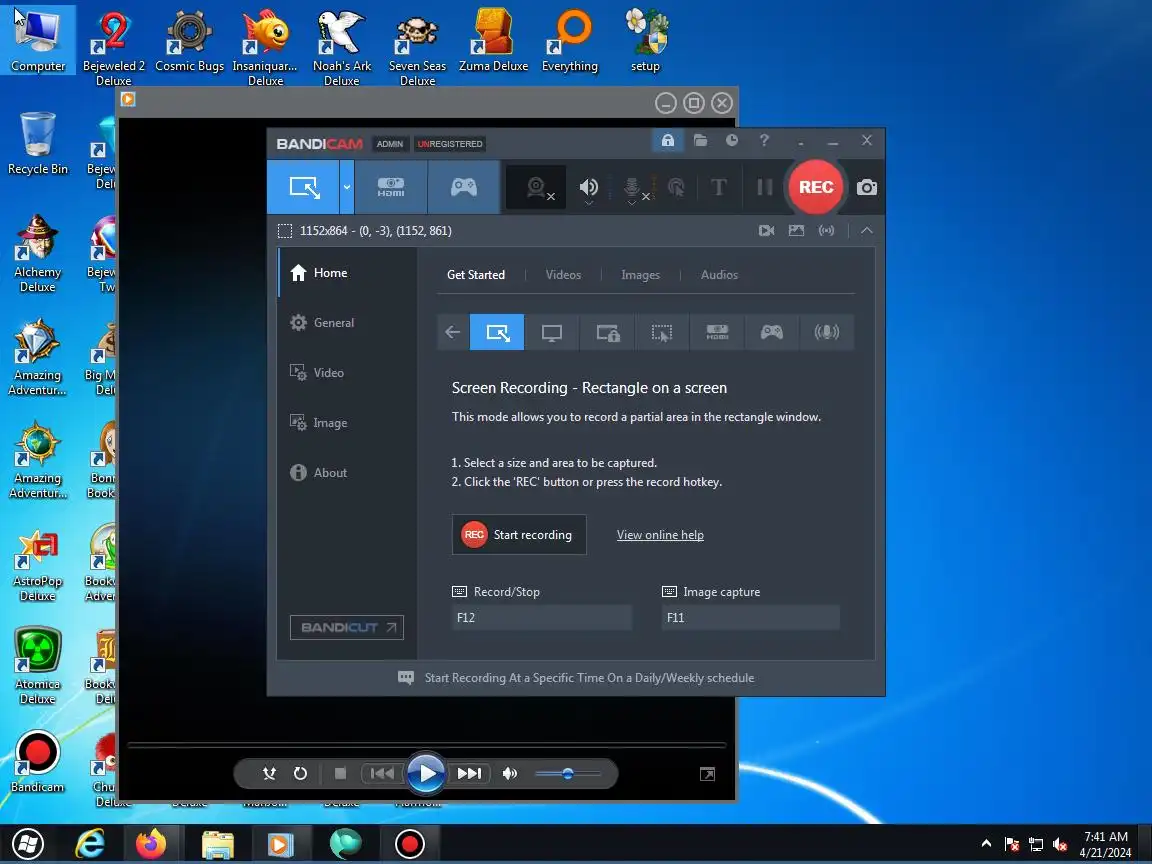Switch to Images tab

(x=641, y=275)
